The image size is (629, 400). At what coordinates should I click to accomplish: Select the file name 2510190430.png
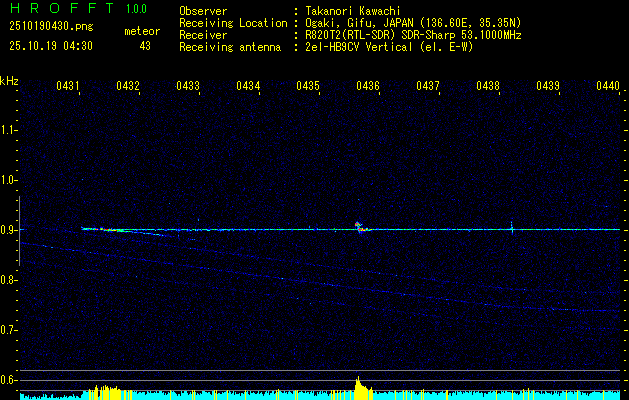51,27
